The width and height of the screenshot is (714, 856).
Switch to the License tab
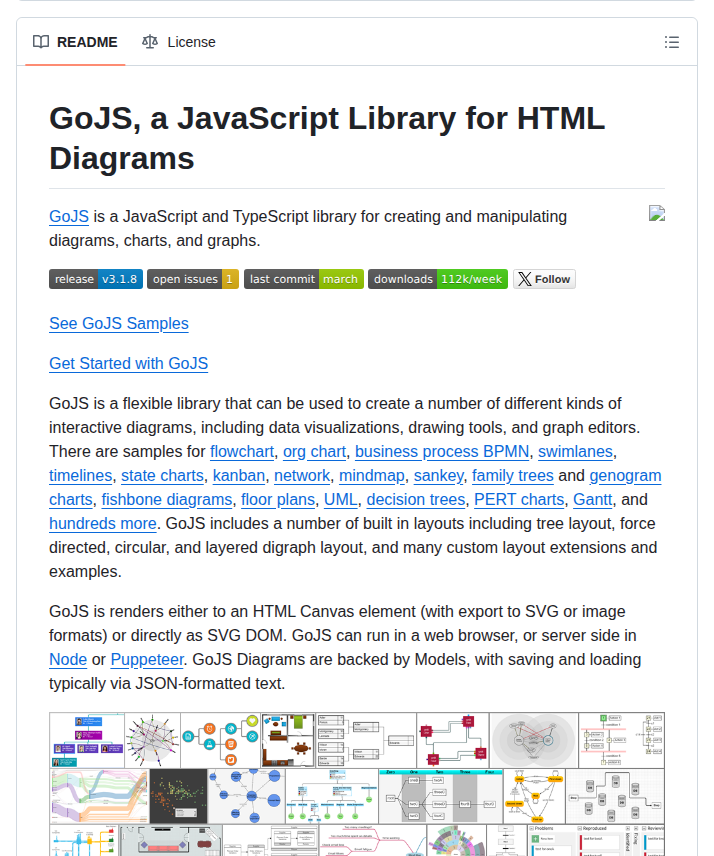(179, 42)
